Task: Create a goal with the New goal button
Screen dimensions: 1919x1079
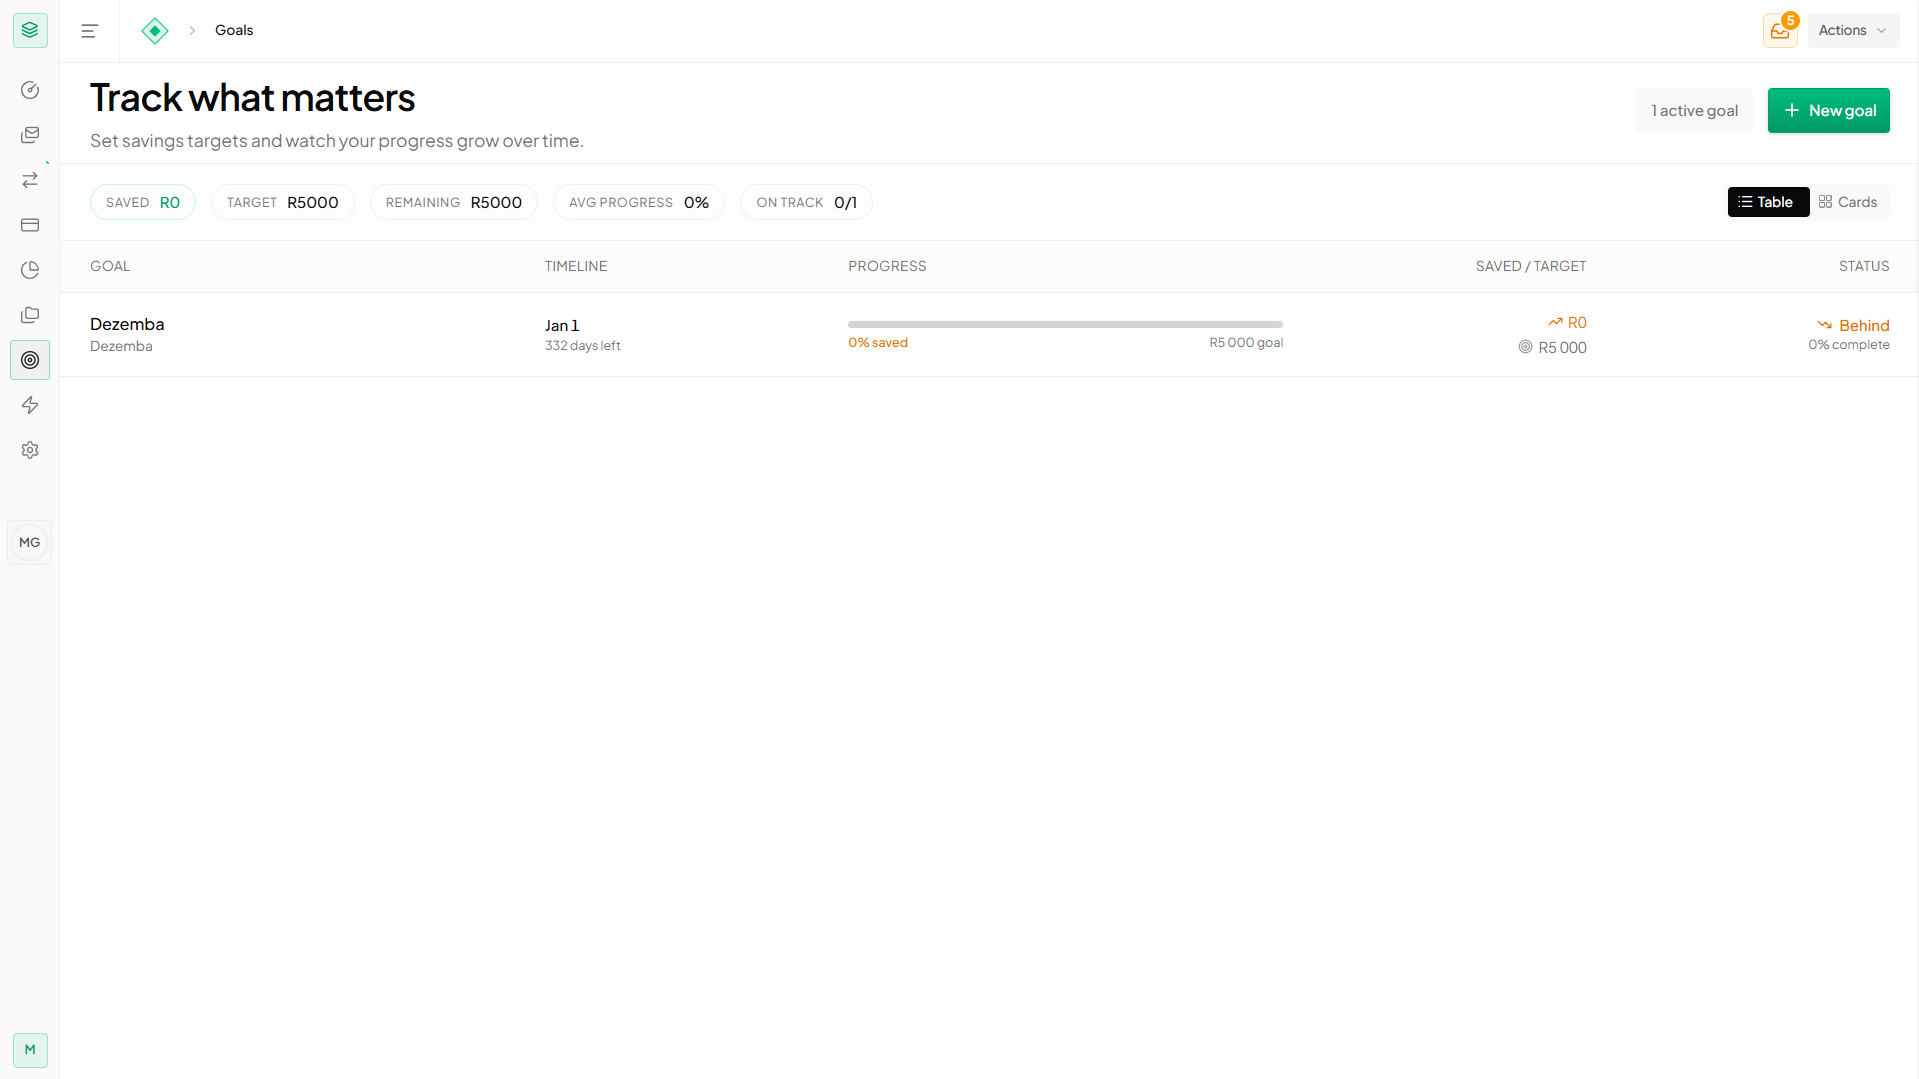Action: [x=1828, y=110]
